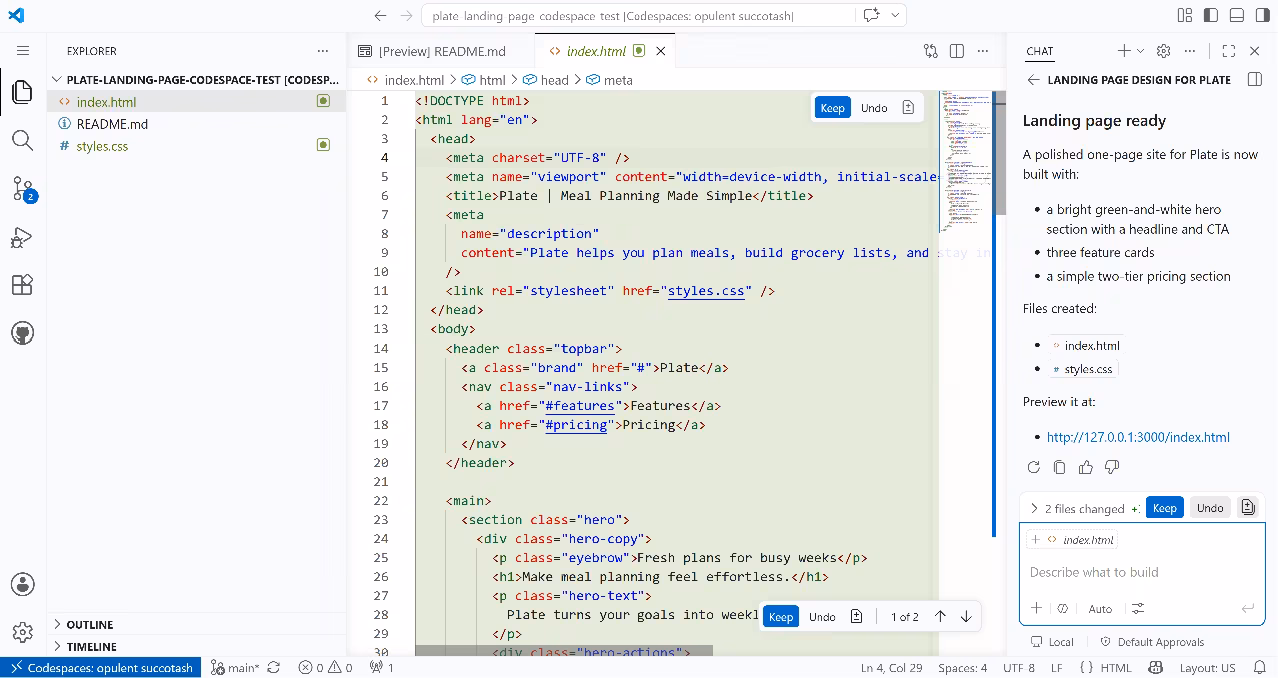
Task: Select index.html in the explorer tree
Action: click(x=196, y=102)
